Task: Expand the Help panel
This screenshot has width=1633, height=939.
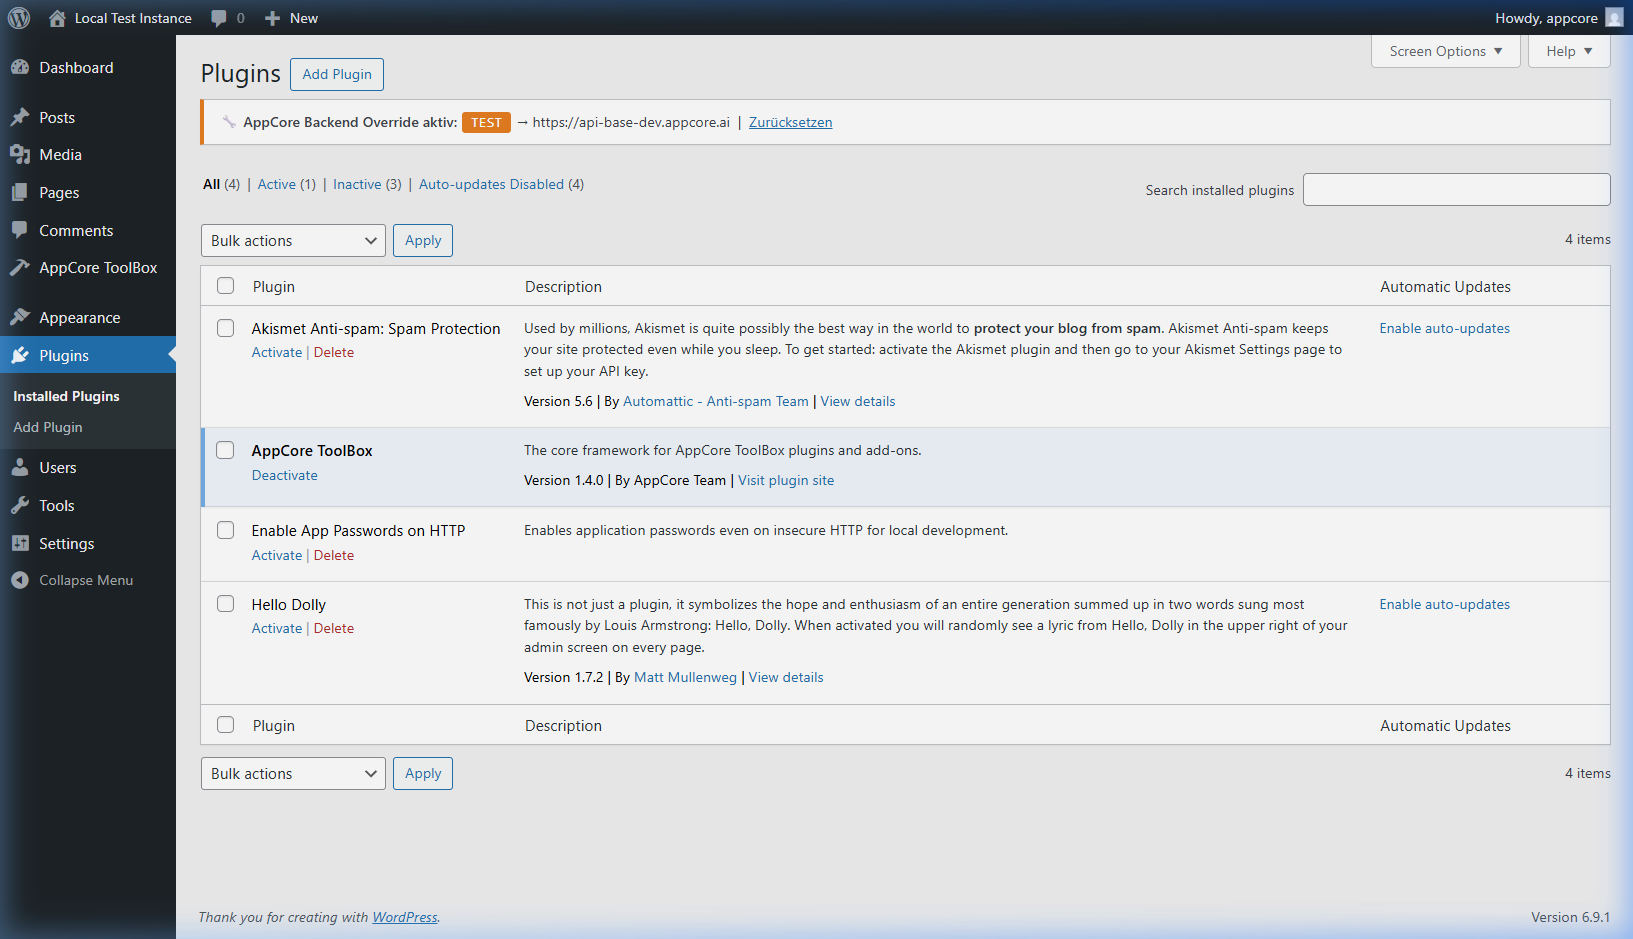Action: pyautogui.click(x=1568, y=51)
